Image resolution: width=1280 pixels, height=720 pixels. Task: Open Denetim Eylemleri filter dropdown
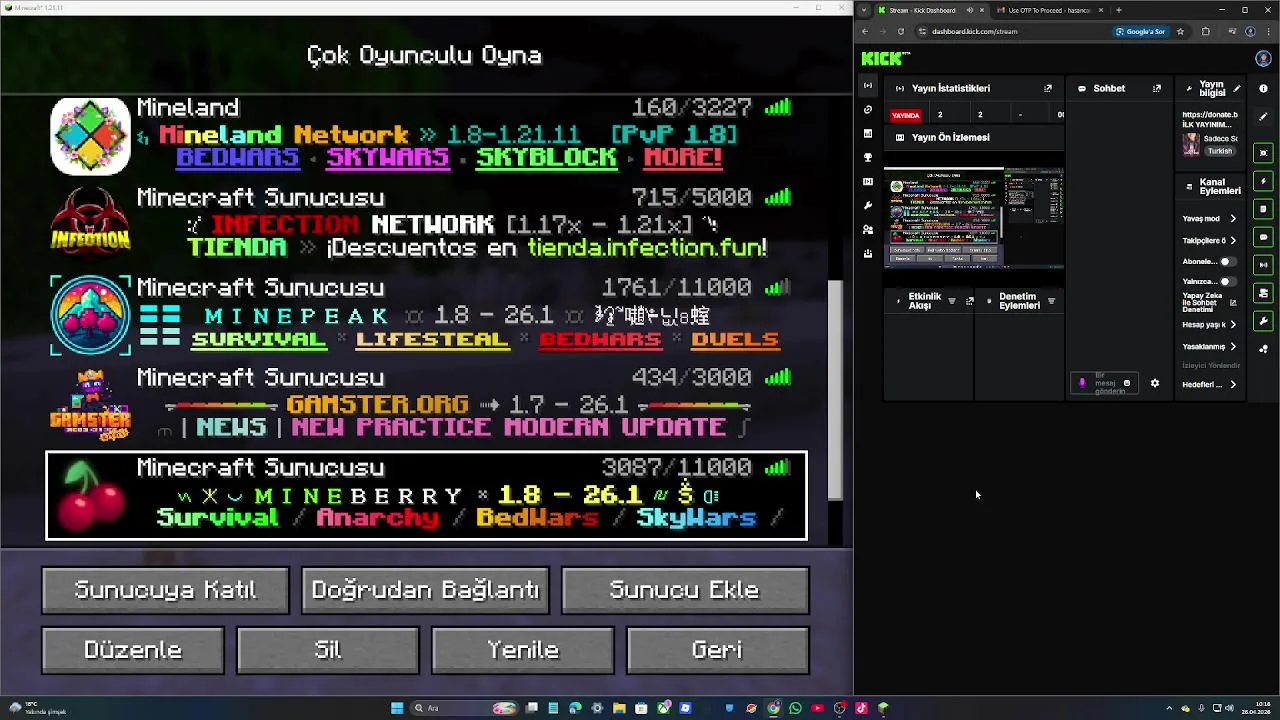[1051, 301]
